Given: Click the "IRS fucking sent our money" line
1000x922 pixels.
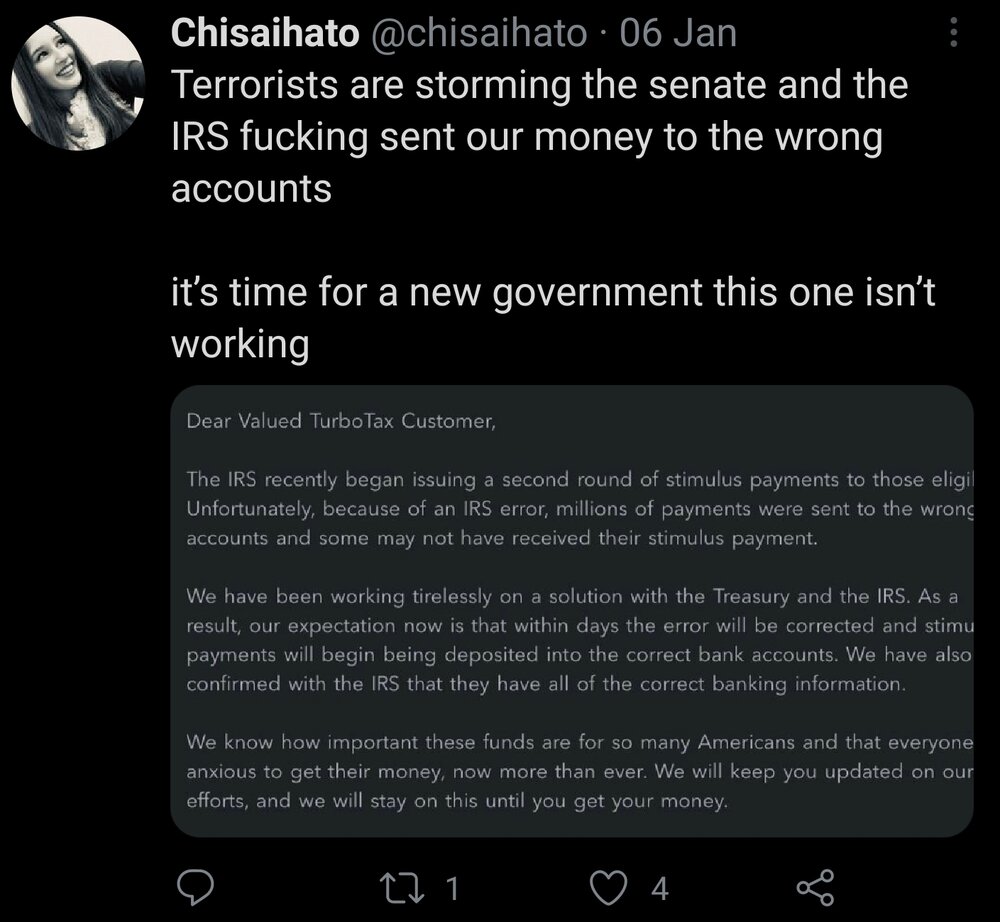Looking at the screenshot, I should (x=526, y=138).
